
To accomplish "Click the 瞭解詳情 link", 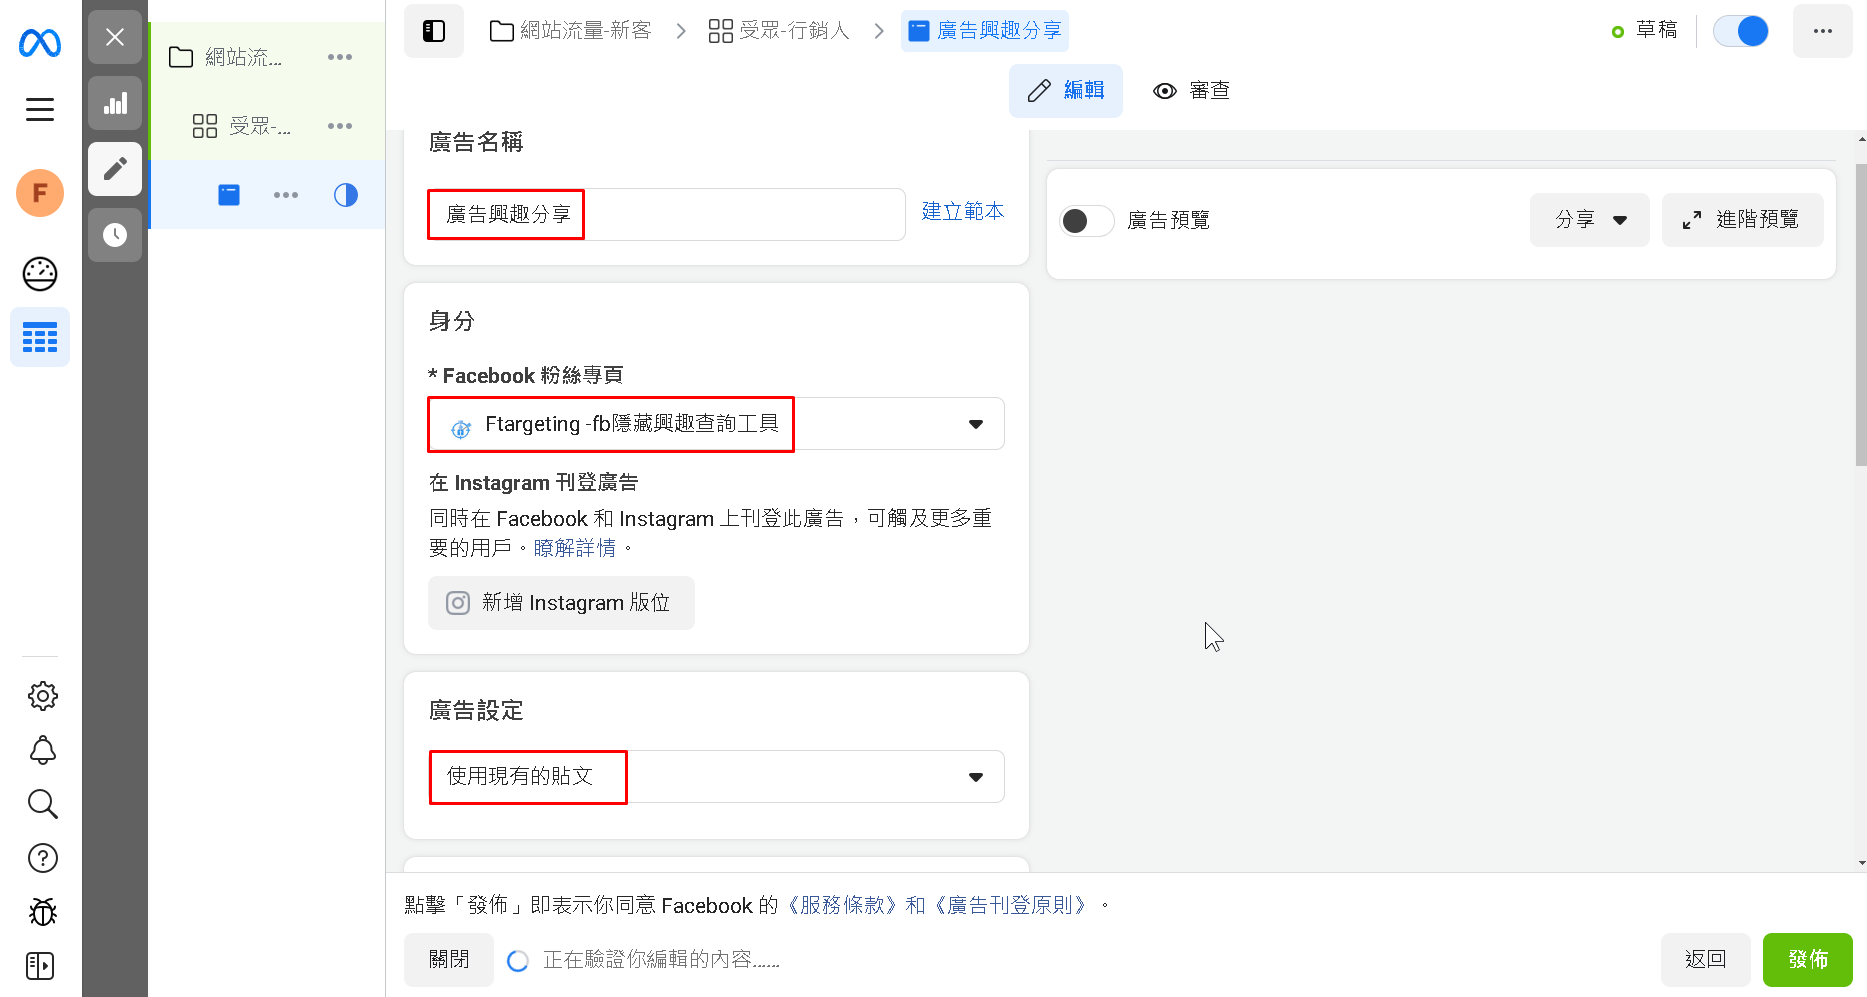I will [575, 548].
